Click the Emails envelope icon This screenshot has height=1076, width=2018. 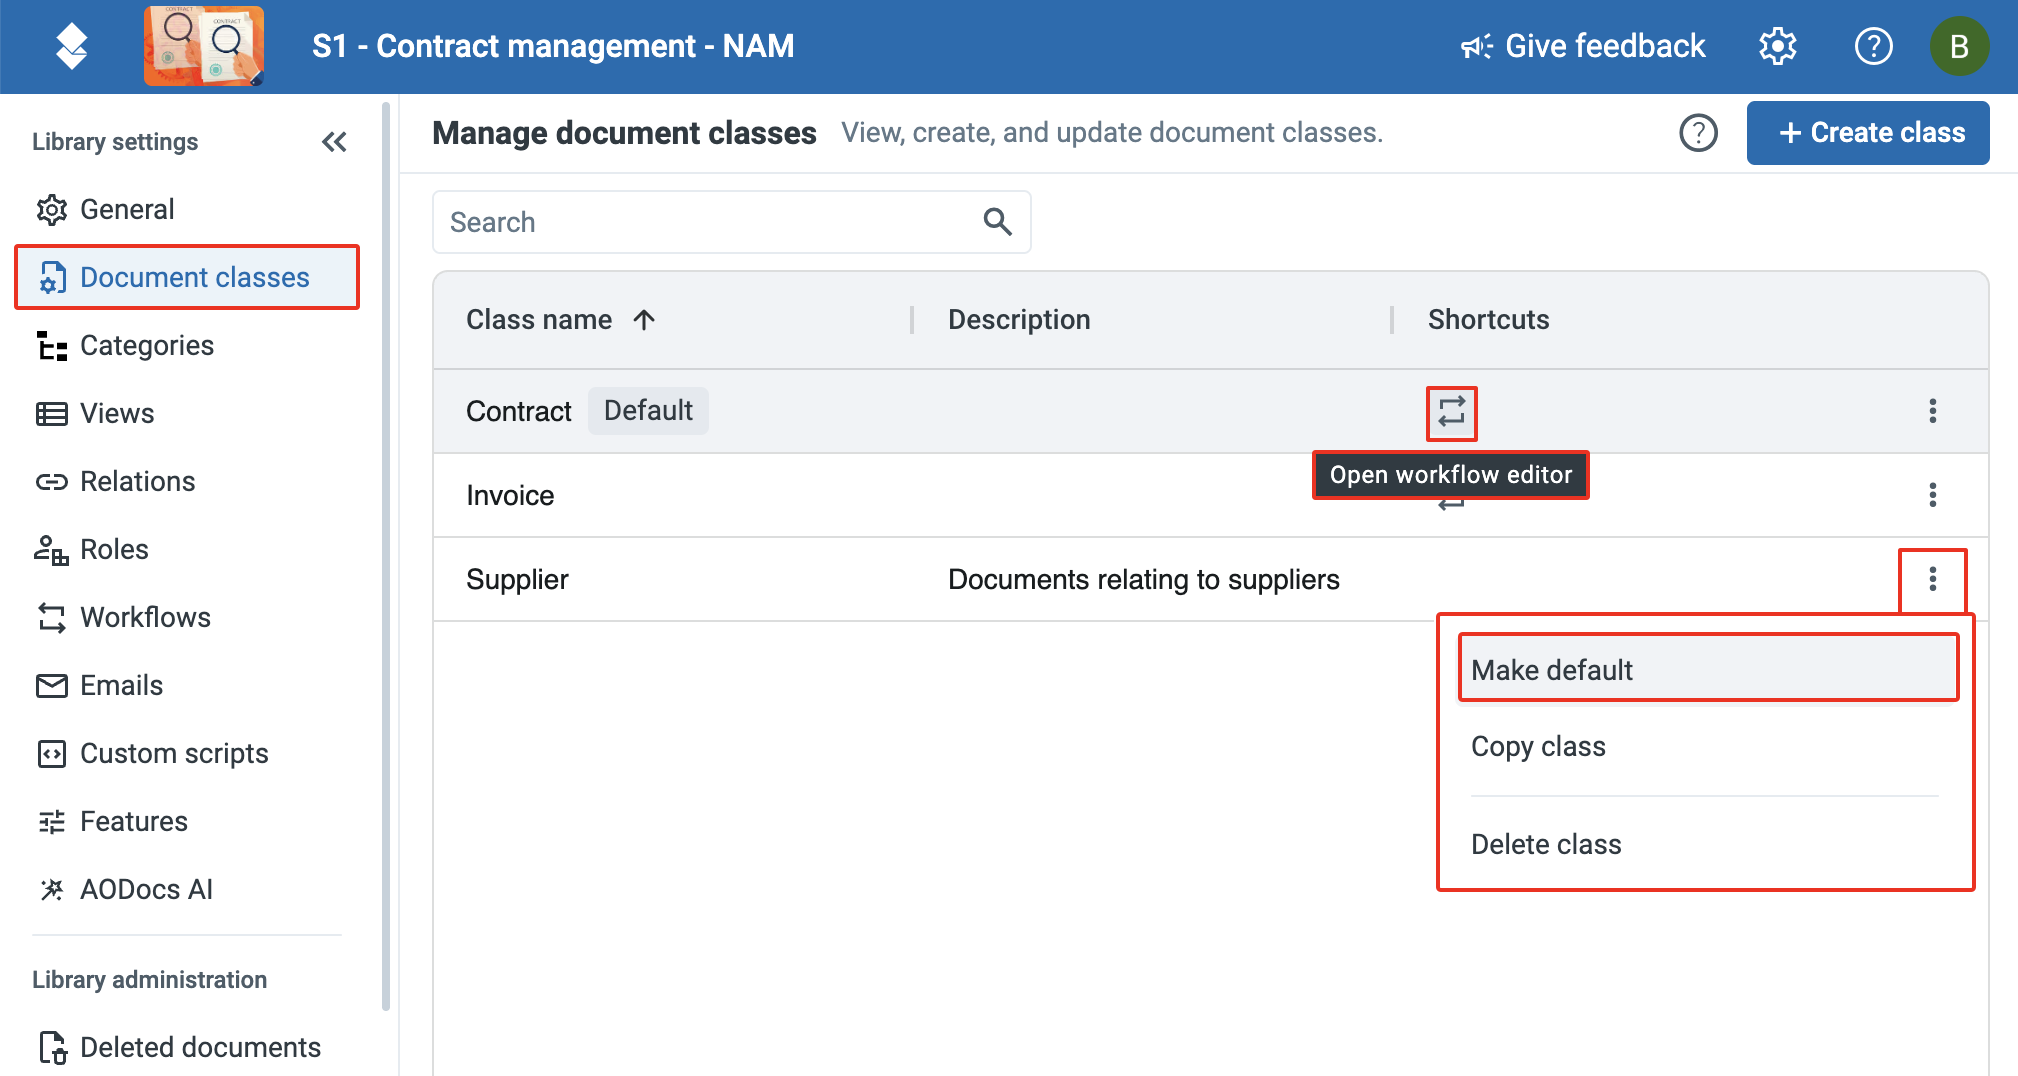click(51, 686)
